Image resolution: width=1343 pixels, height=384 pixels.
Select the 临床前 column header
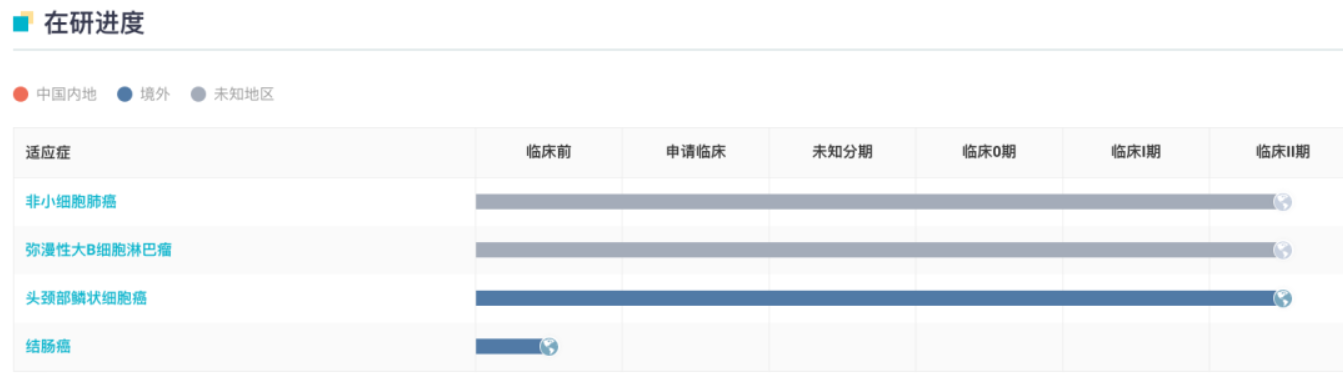click(x=549, y=153)
